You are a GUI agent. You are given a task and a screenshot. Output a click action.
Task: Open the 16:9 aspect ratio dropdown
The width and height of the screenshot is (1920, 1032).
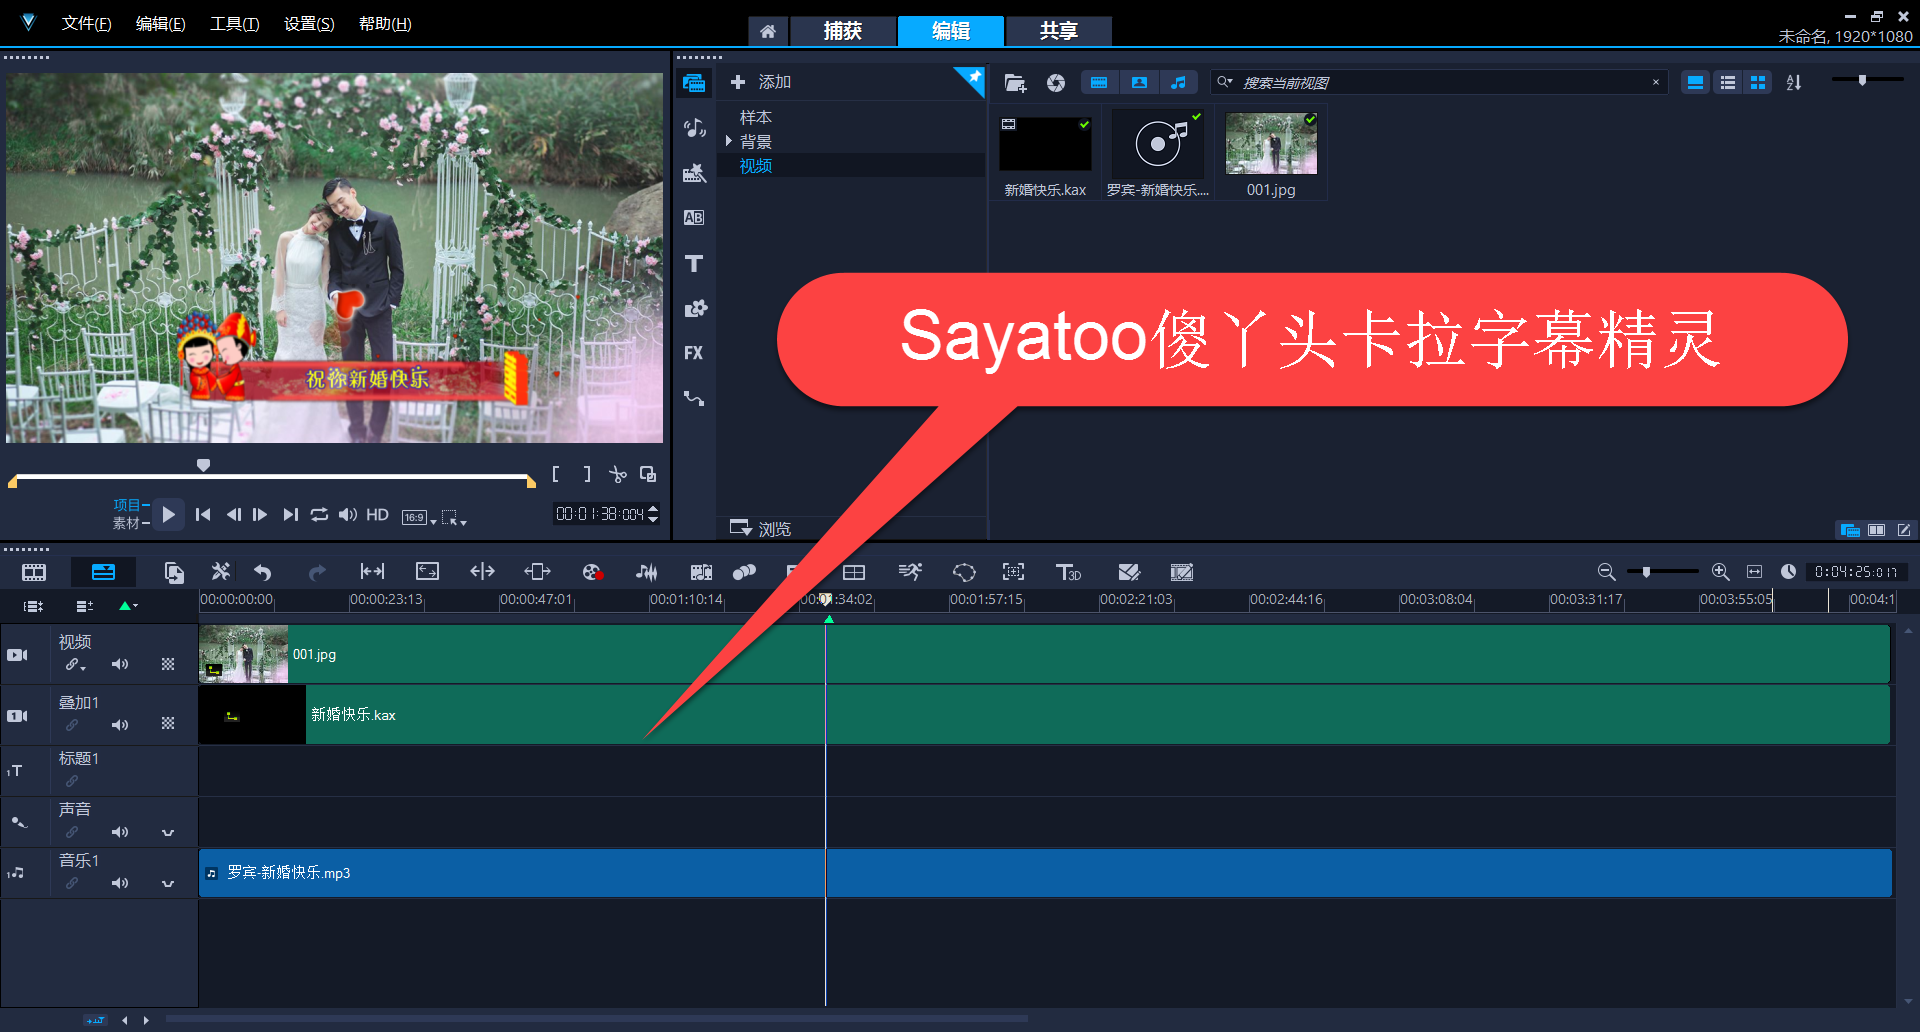419,517
